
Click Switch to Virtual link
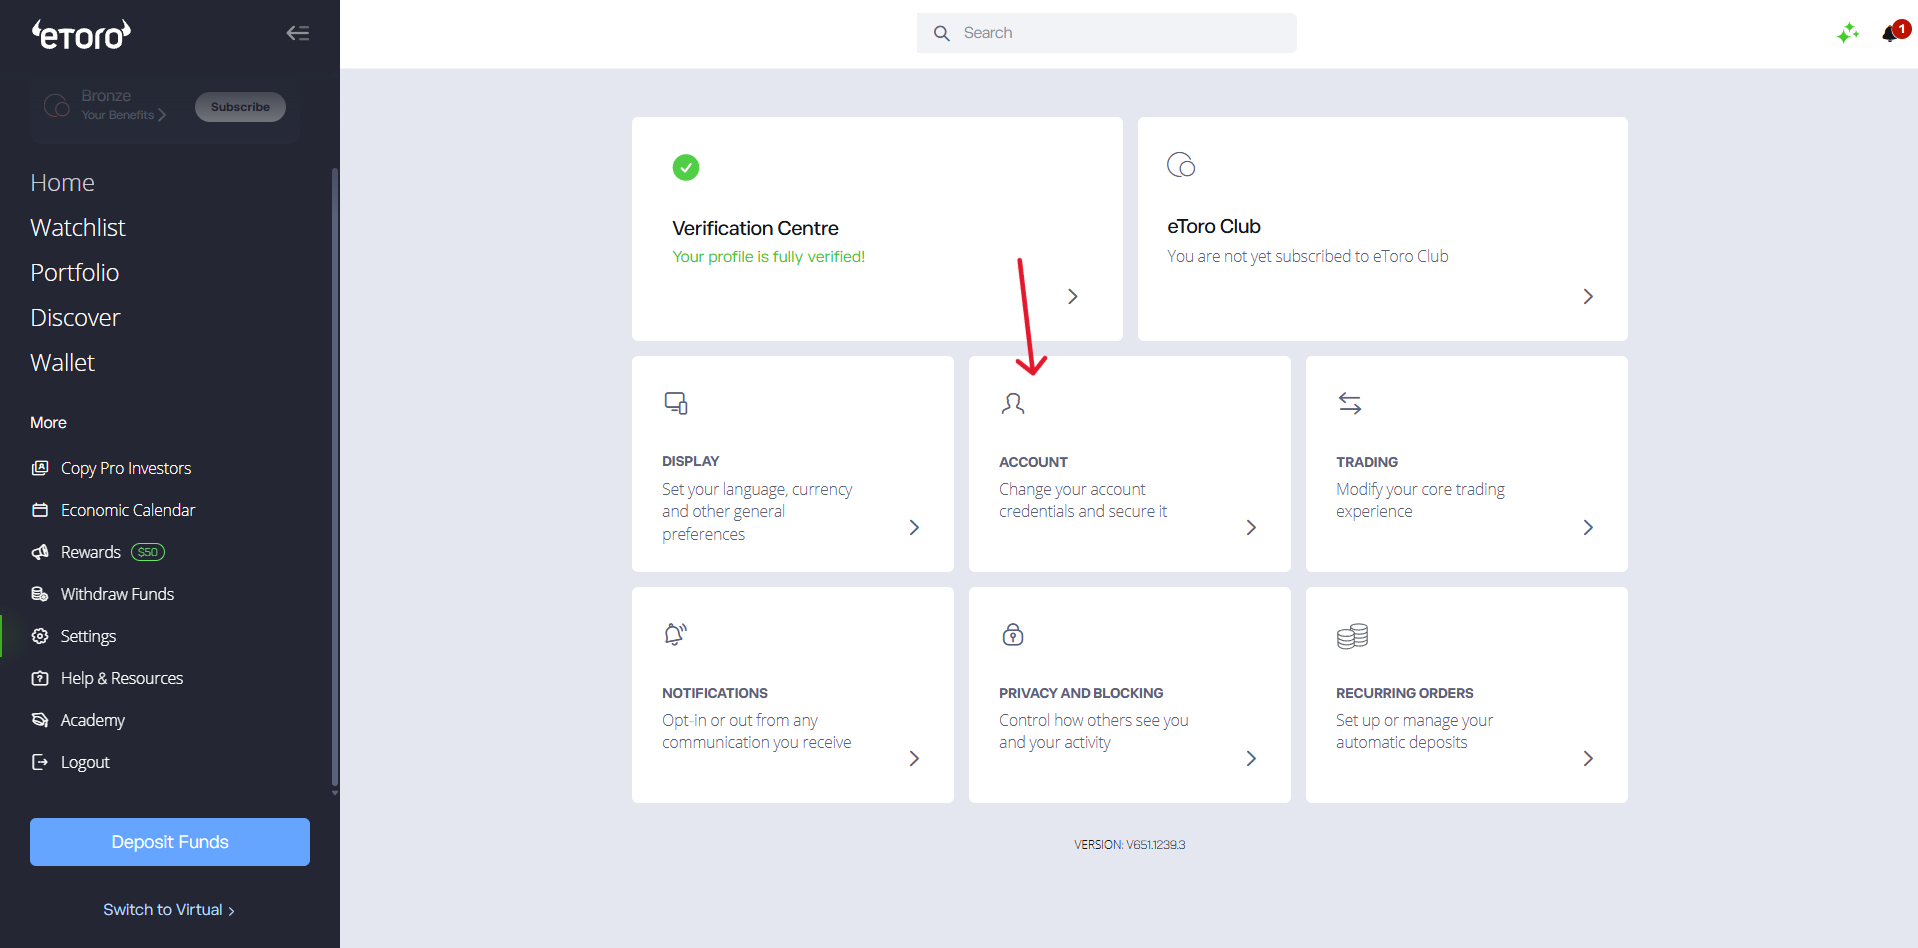[169, 909]
